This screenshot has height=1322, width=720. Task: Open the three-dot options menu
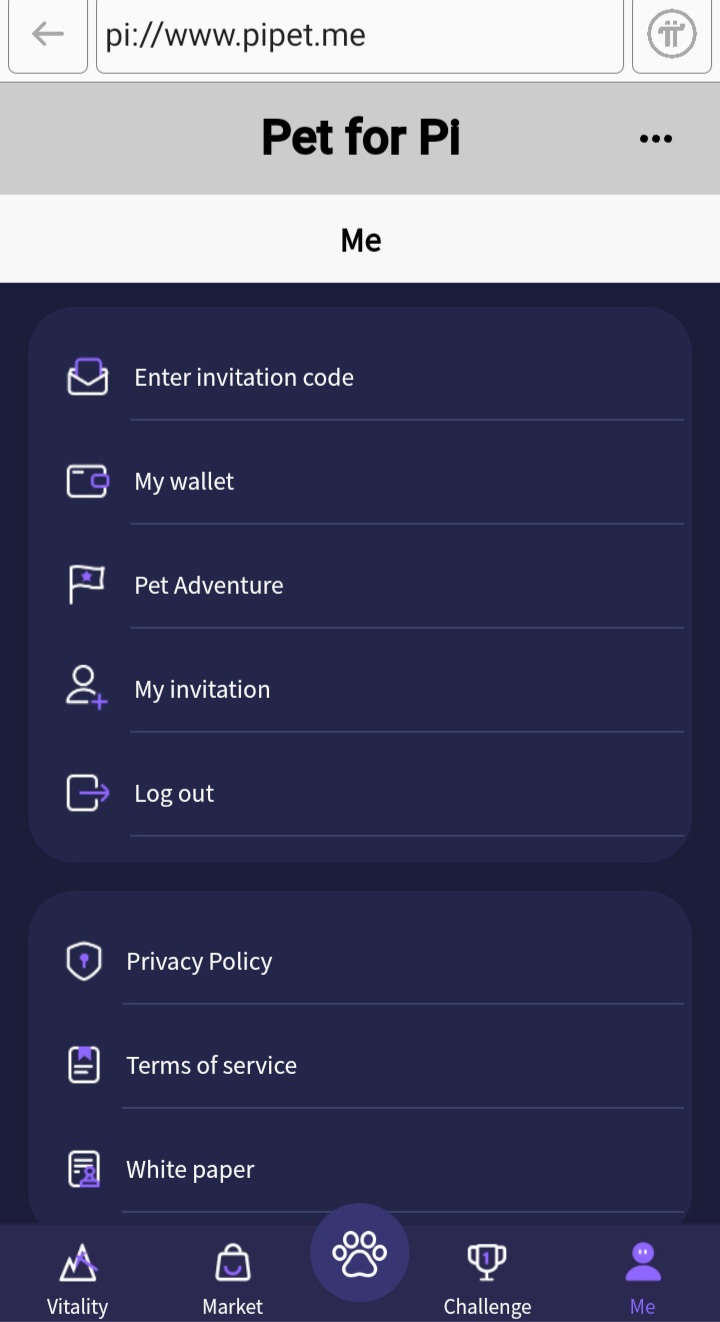tap(655, 139)
